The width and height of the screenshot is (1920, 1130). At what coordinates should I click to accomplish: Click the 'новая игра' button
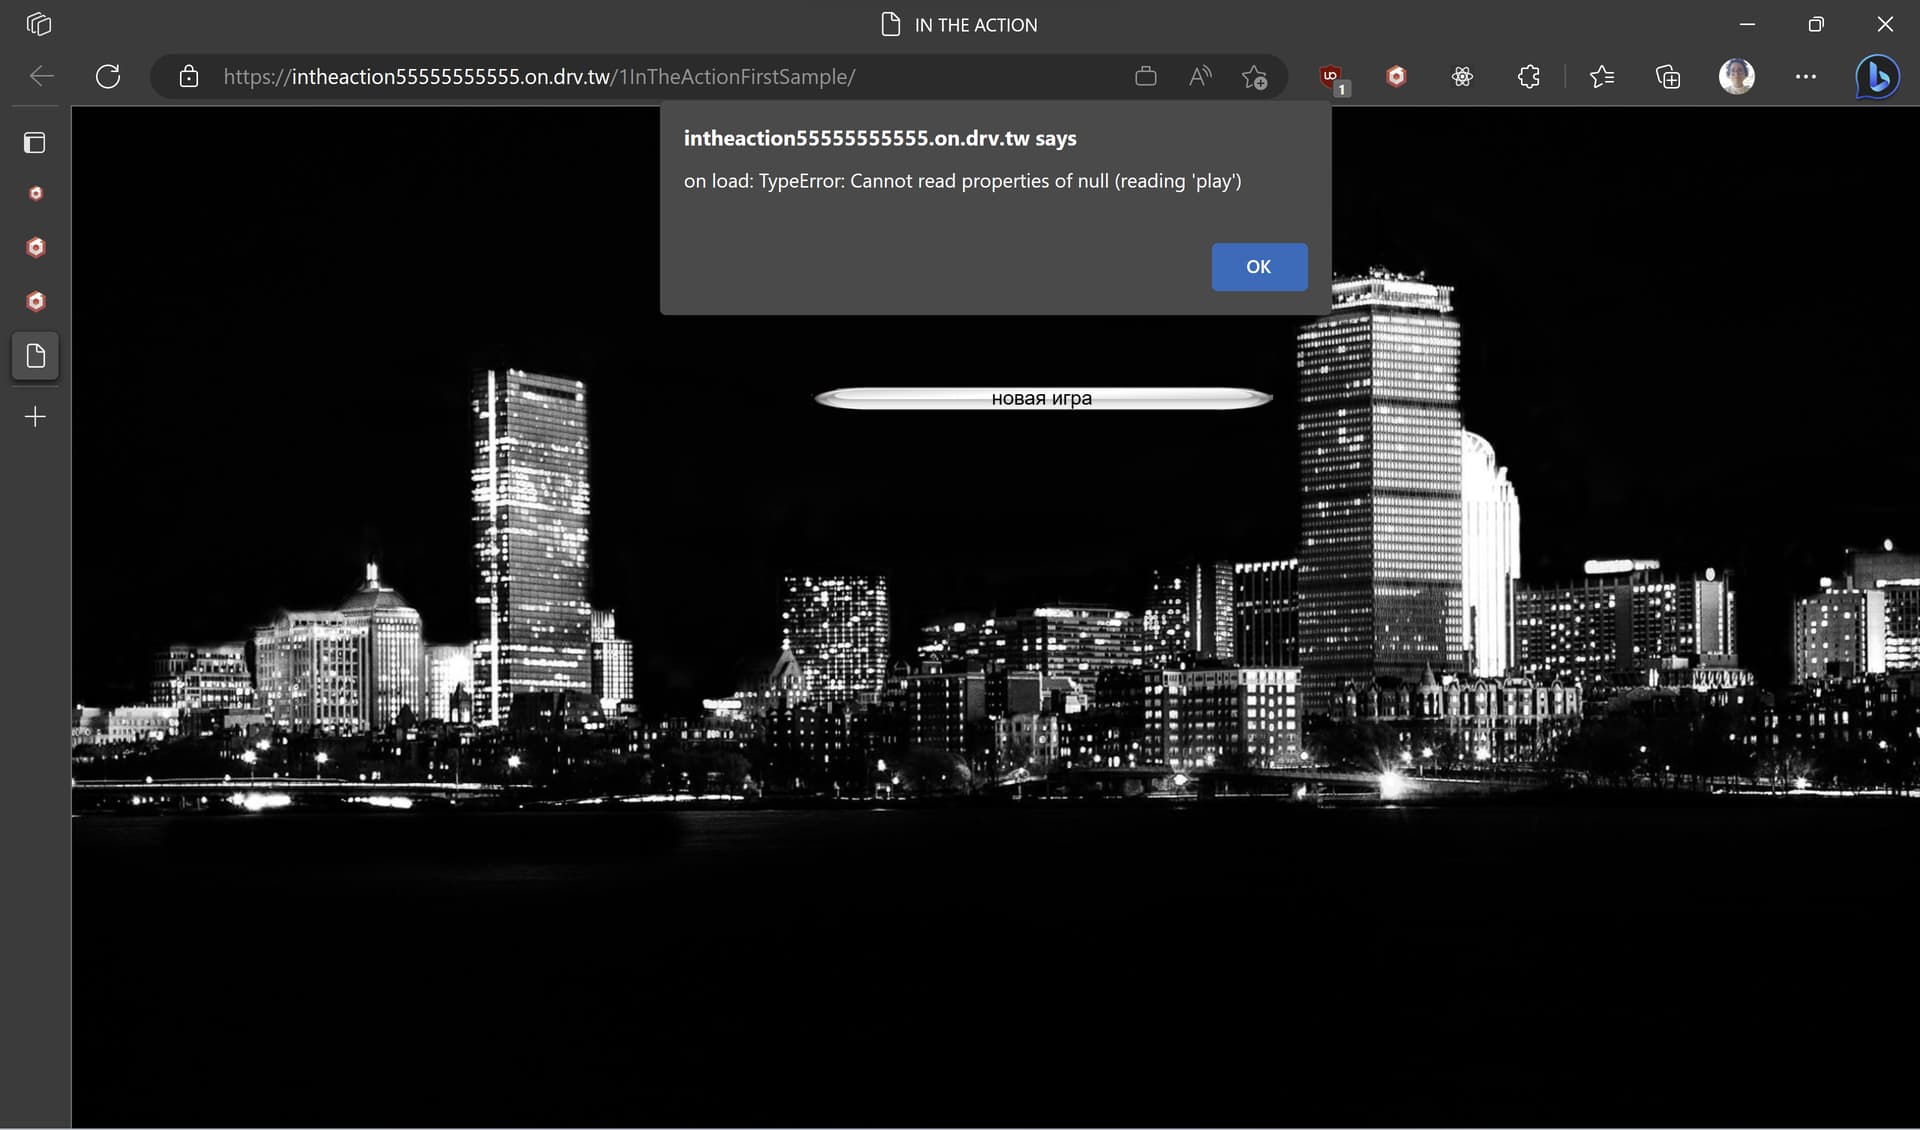click(1042, 399)
